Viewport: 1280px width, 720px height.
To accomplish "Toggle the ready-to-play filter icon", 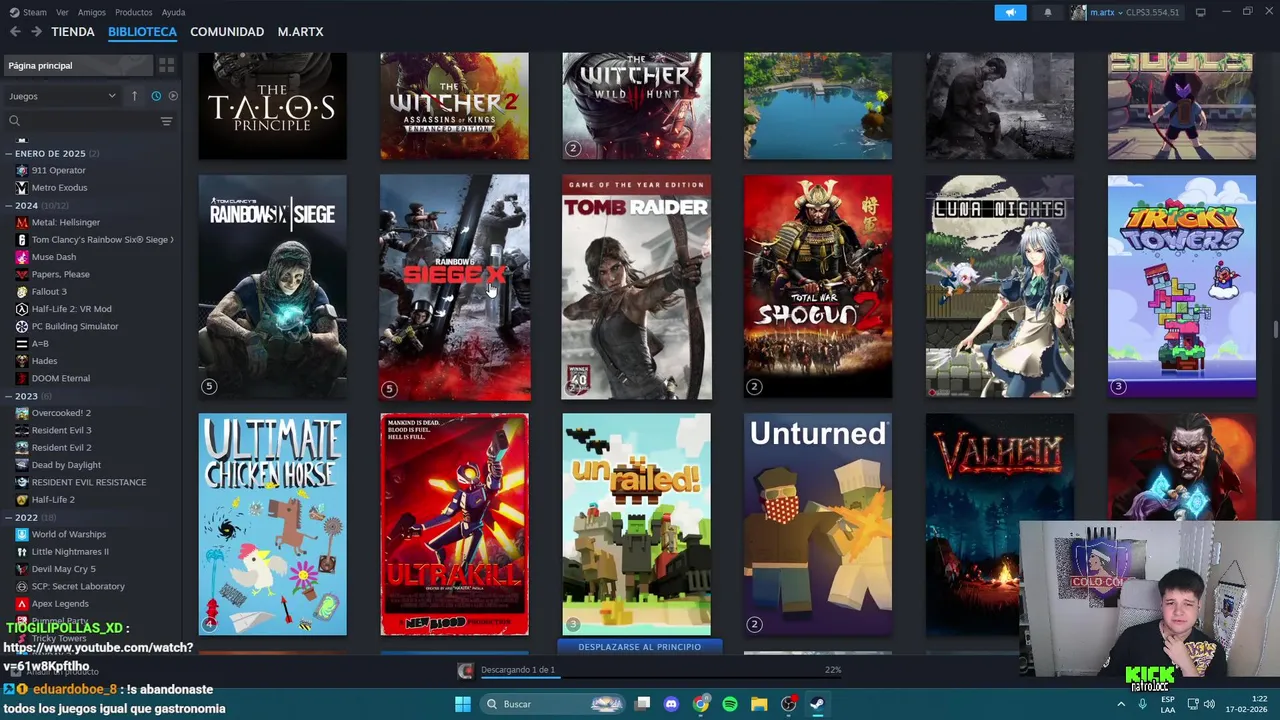I will [x=173, y=96].
